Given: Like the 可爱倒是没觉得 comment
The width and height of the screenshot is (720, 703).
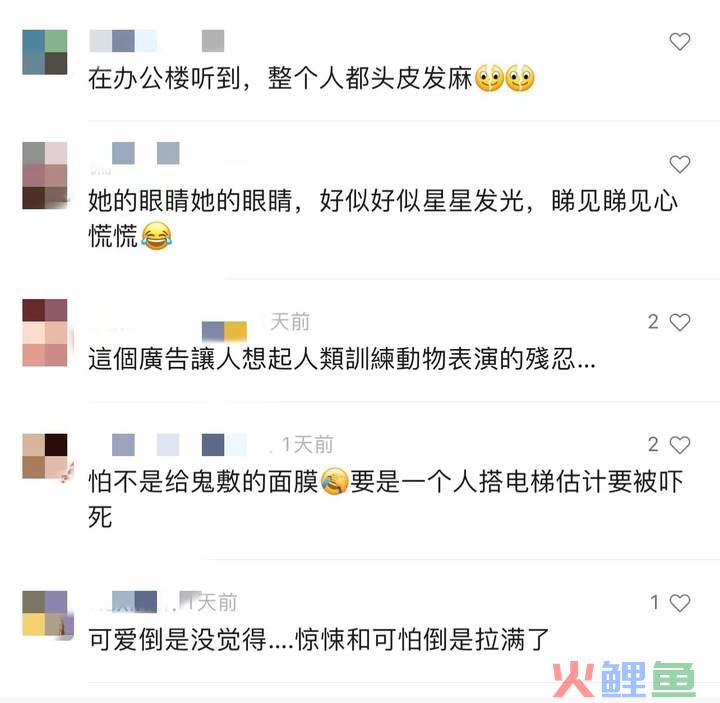Looking at the screenshot, I should 680,602.
